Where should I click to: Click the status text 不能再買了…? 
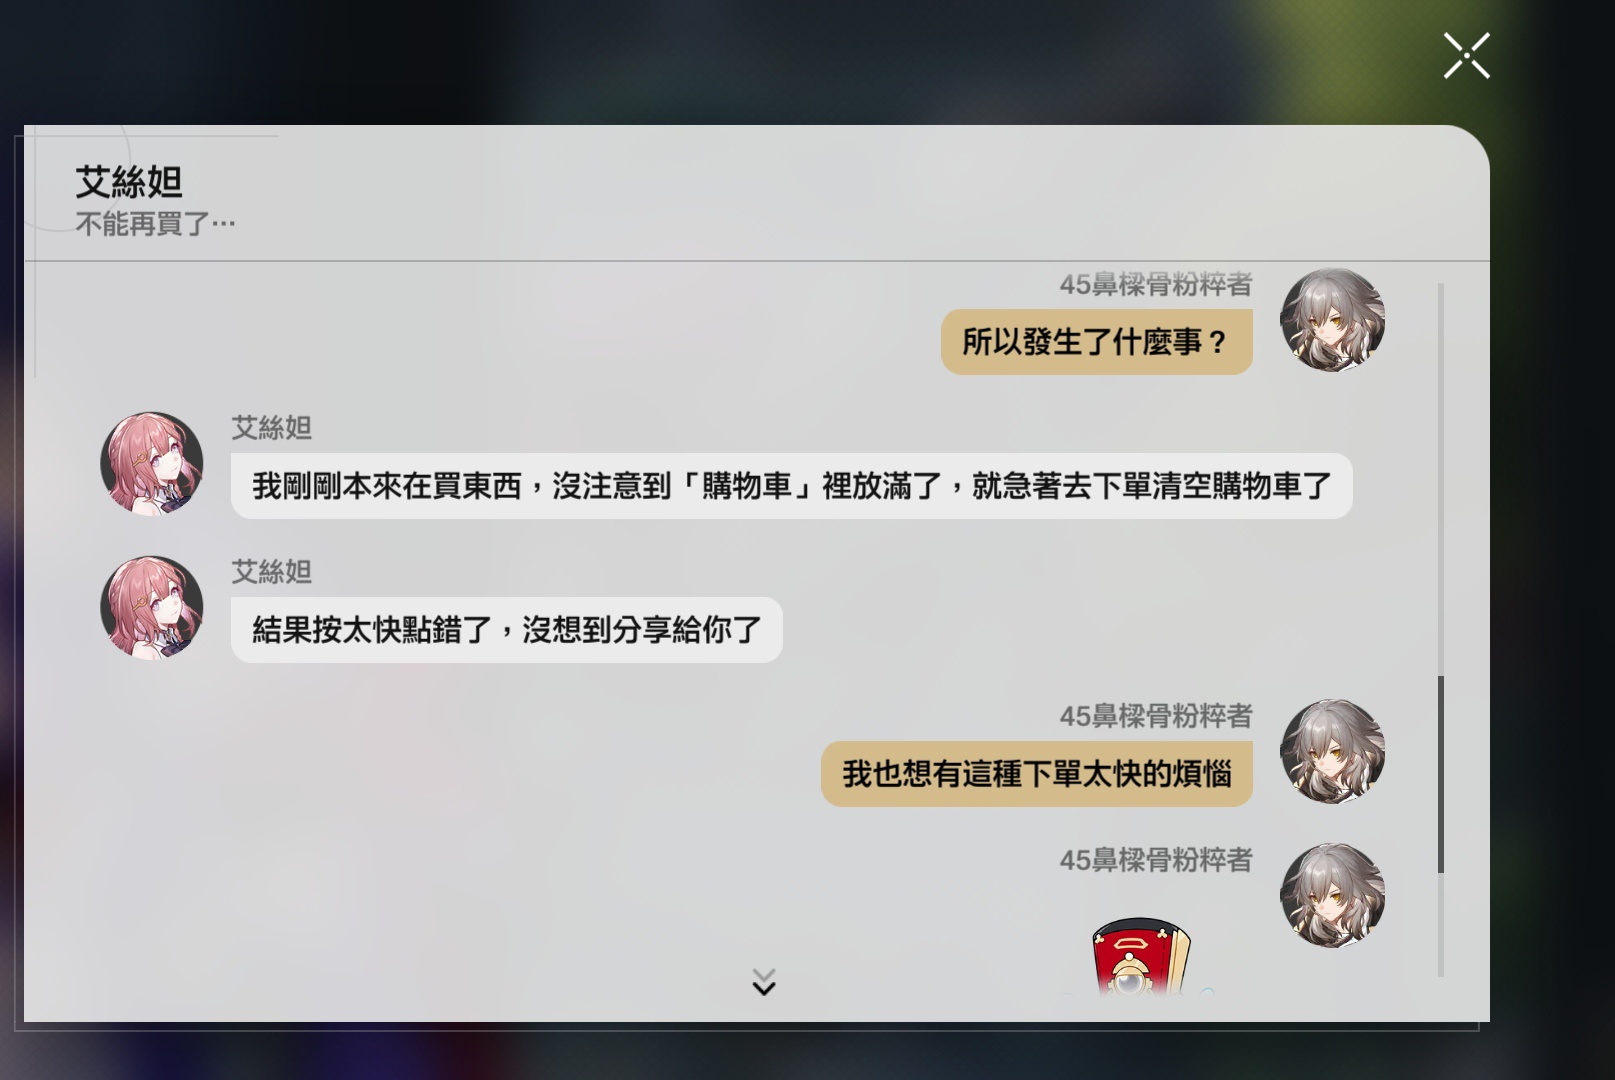click(x=155, y=224)
